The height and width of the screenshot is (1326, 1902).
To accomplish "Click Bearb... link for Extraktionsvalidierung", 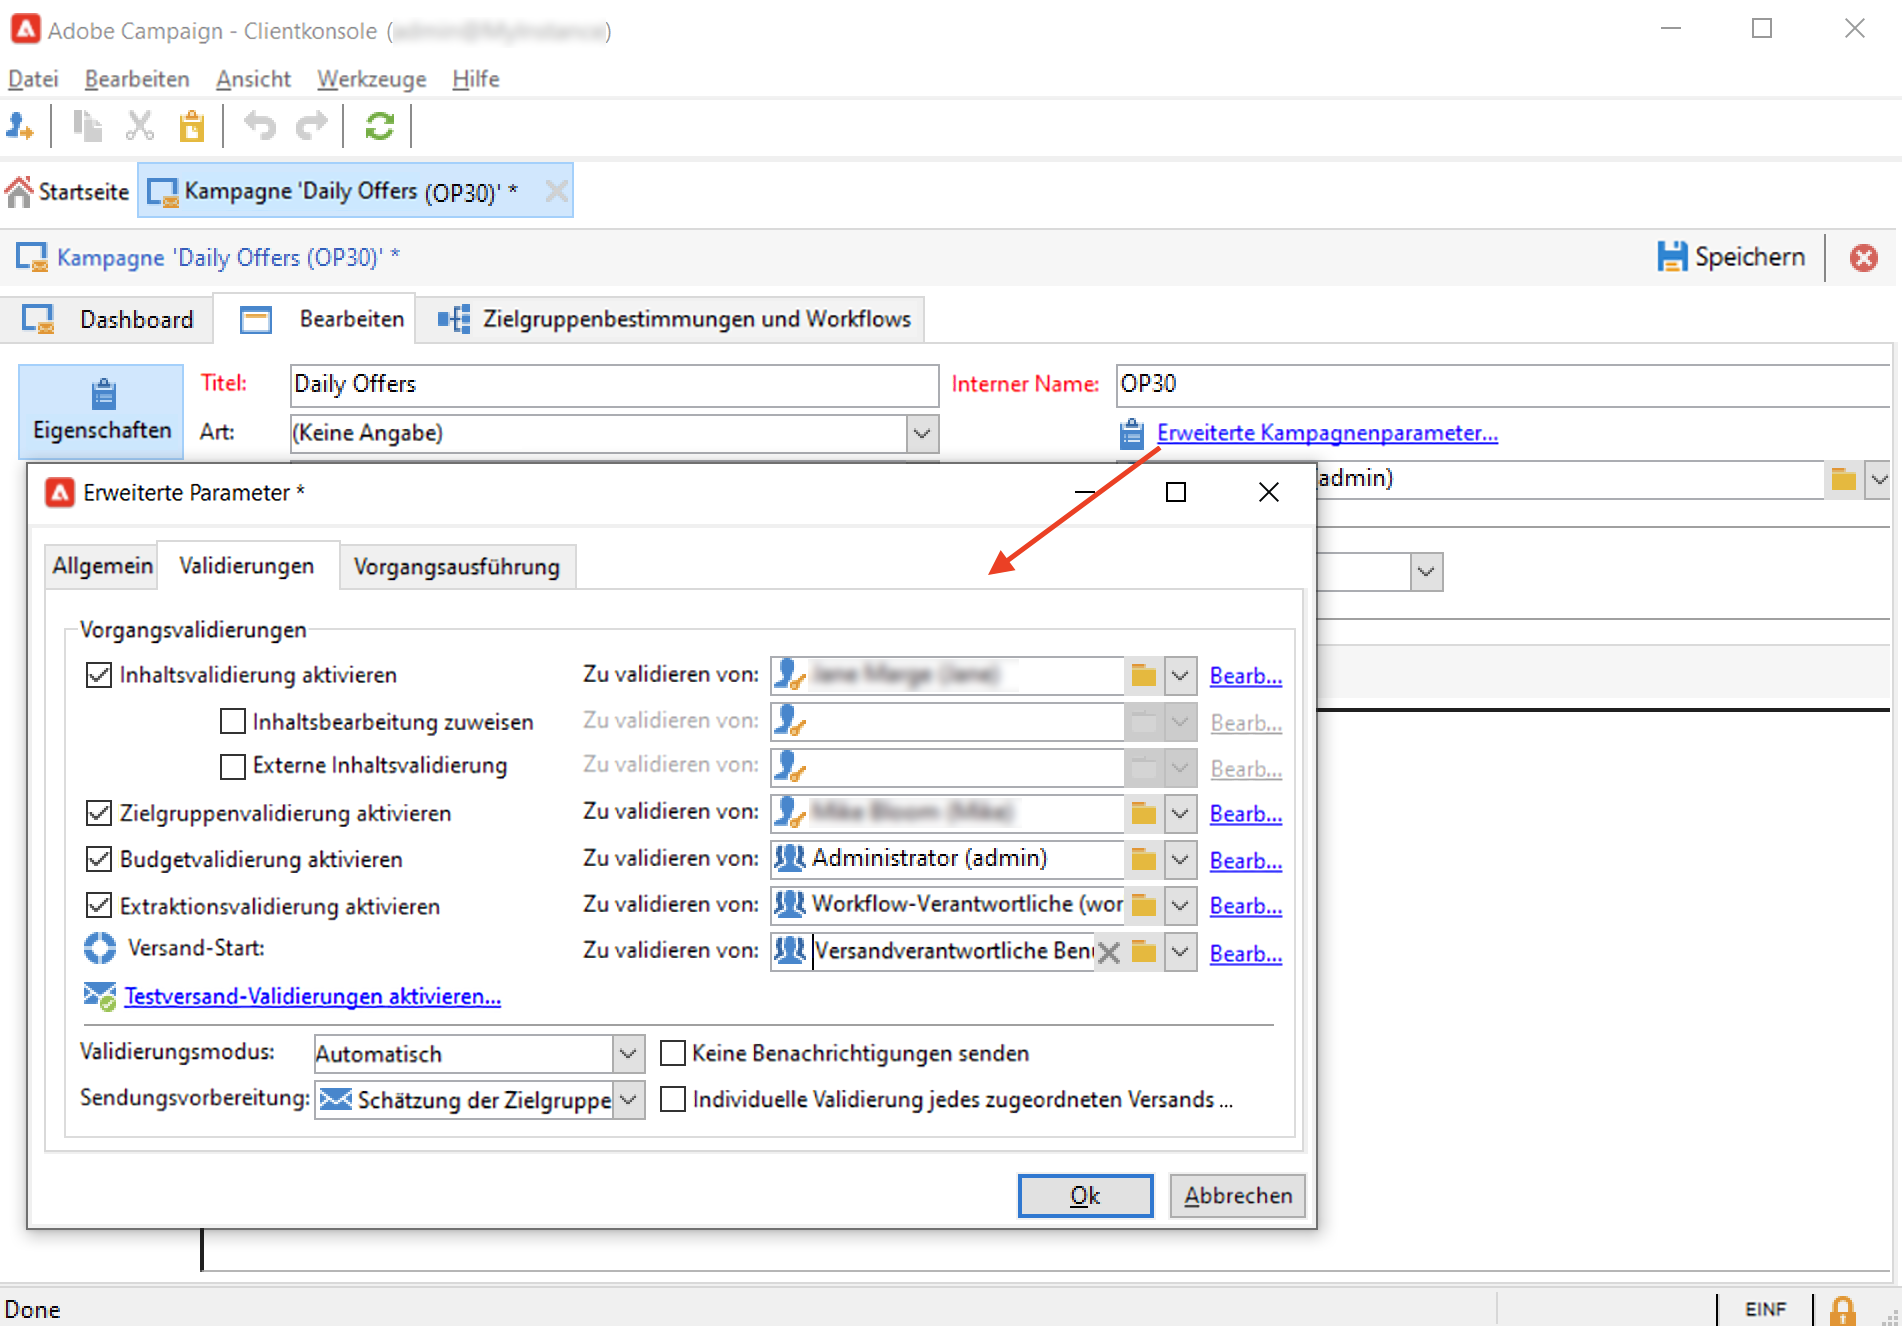I will point(1246,906).
